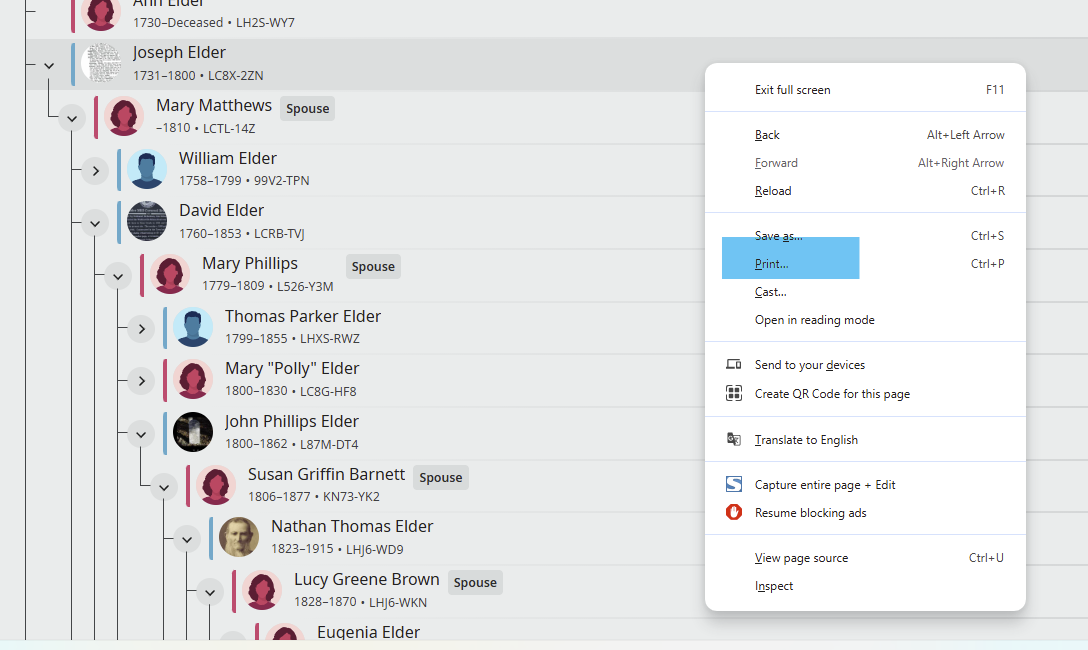This screenshot has width=1088, height=650.
Task: Click the Capture entire page extension icon
Action: (x=733, y=484)
